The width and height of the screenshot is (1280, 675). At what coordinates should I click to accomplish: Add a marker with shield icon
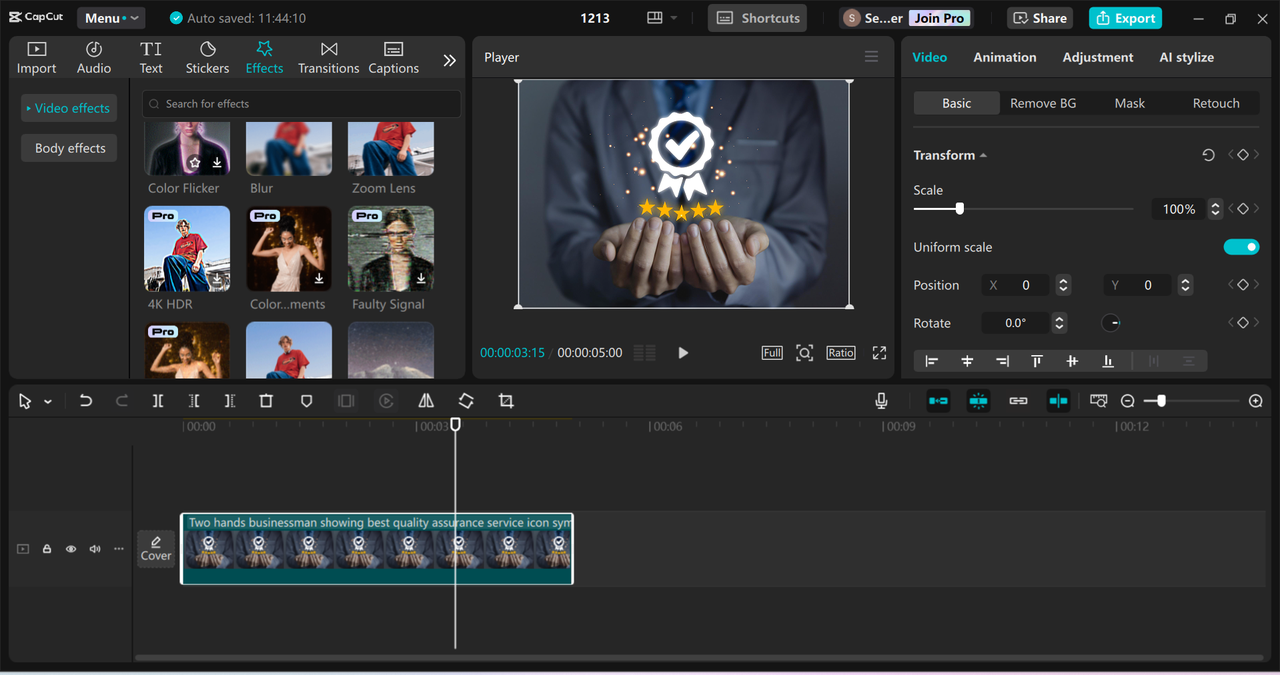point(307,401)
